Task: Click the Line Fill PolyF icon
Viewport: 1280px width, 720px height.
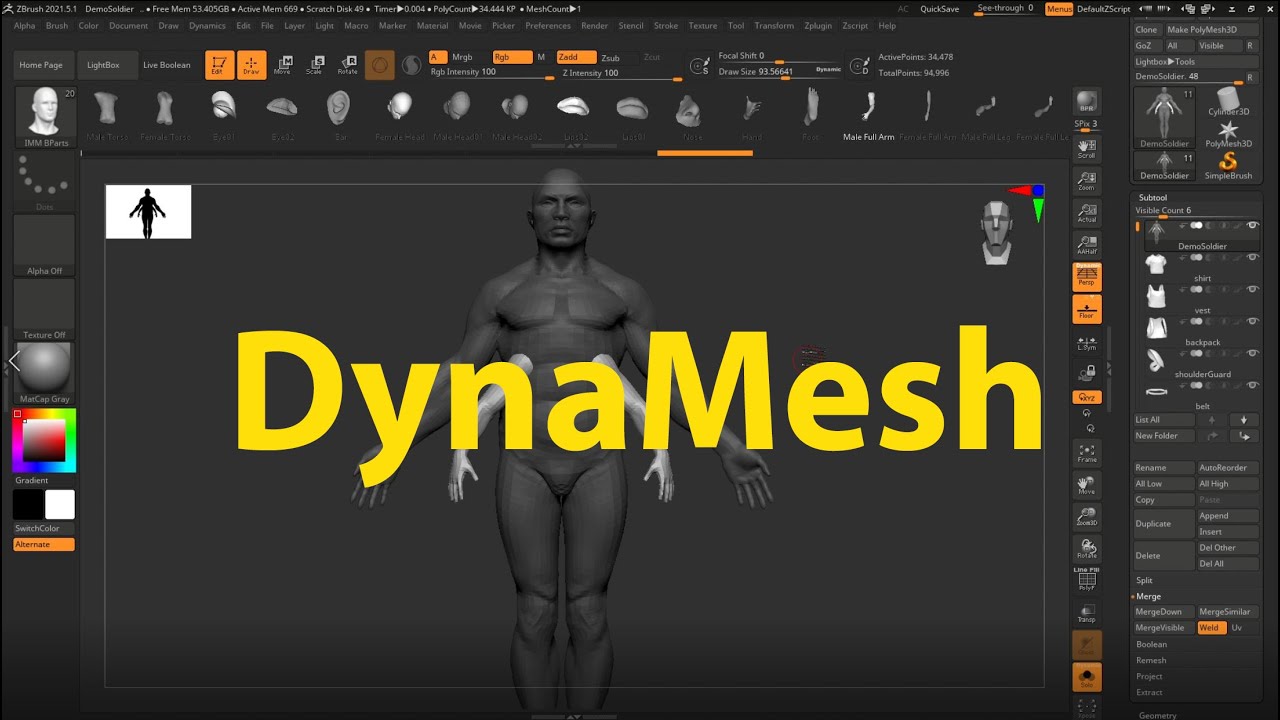Action: [1087, 580]
